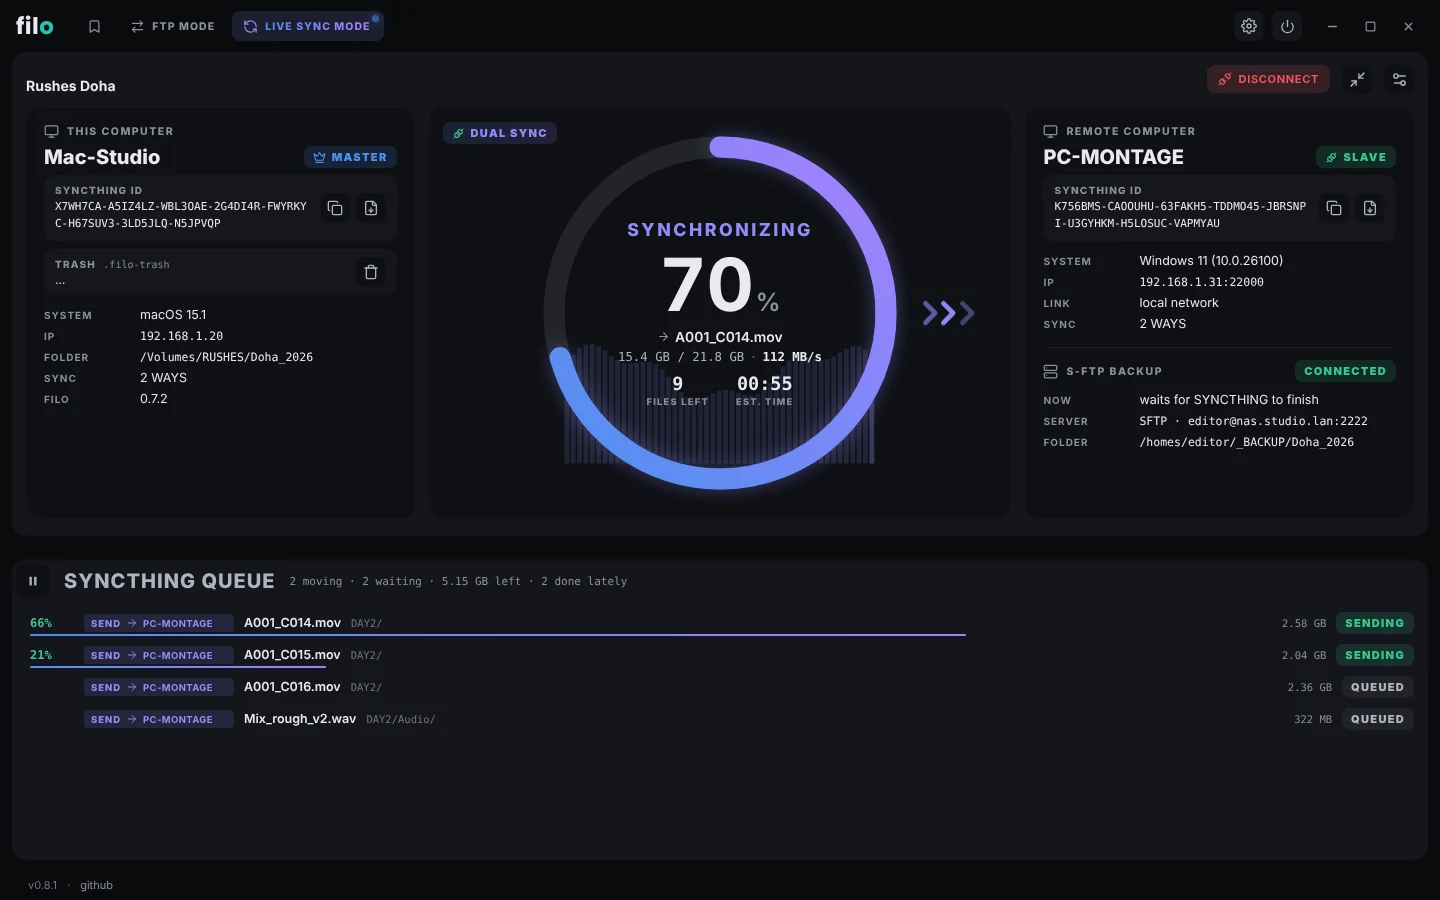Switch to FTP Mode tab
The image size is (1440, 900).
(173, 27)
